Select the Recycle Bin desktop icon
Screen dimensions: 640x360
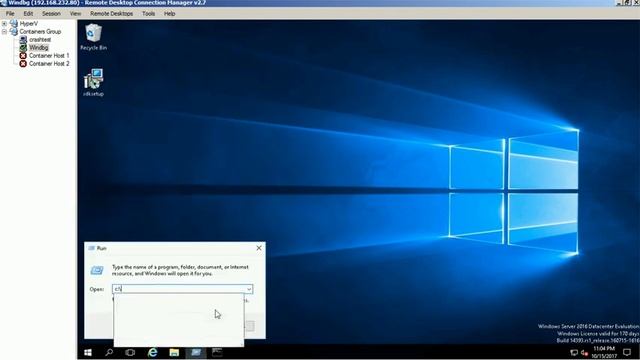coord(93,37)
